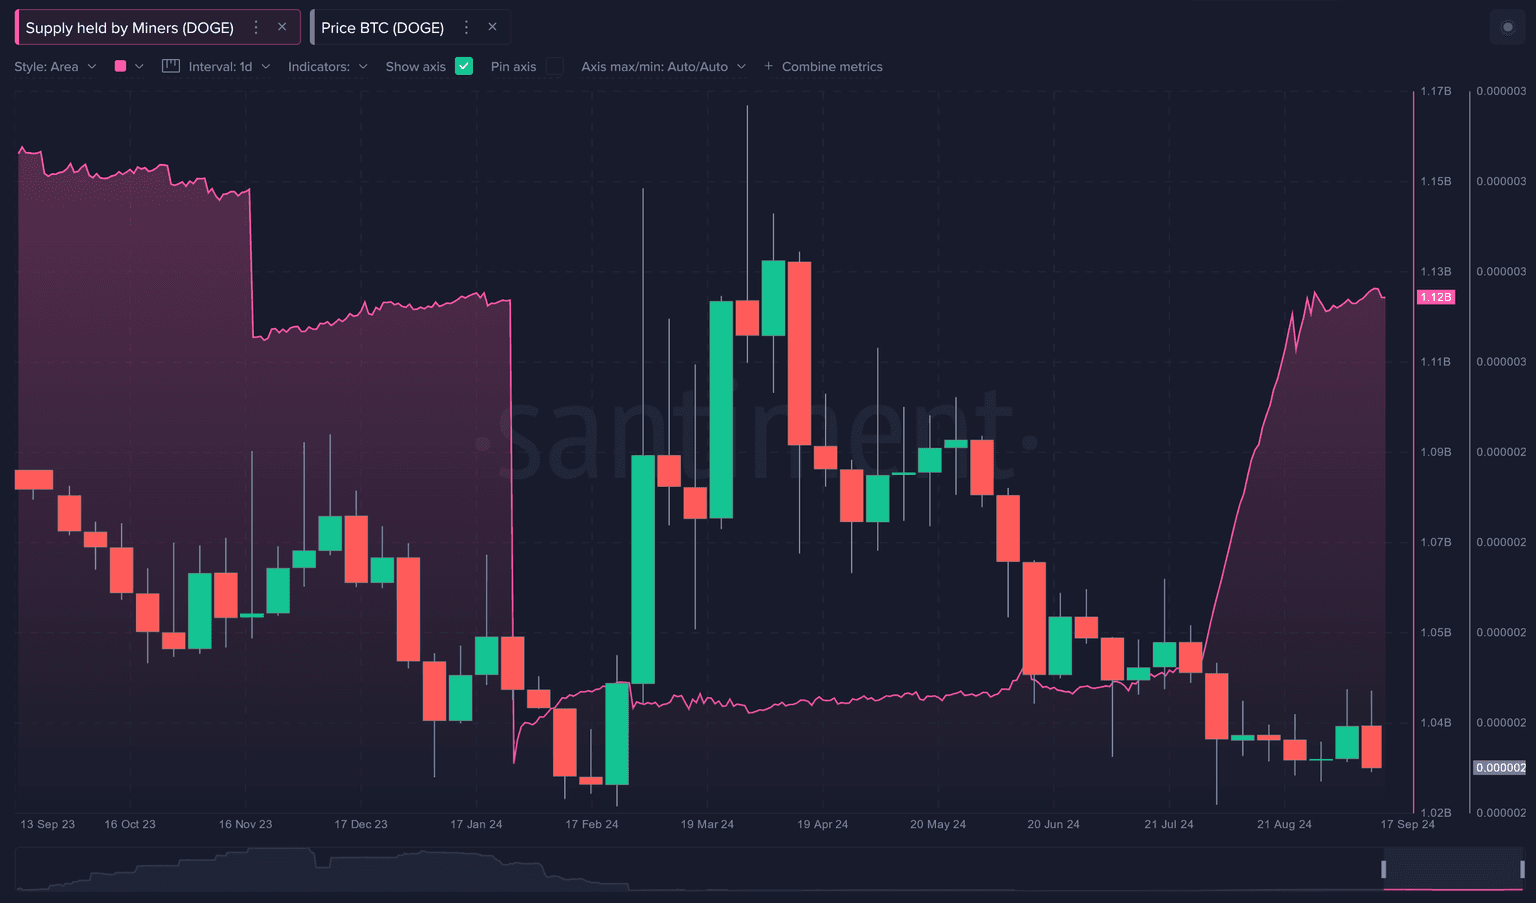The height and width of the screenshot is (903, 1536).
Task: Expand the Indicators dropdown
Action: [x=327, y=67]
